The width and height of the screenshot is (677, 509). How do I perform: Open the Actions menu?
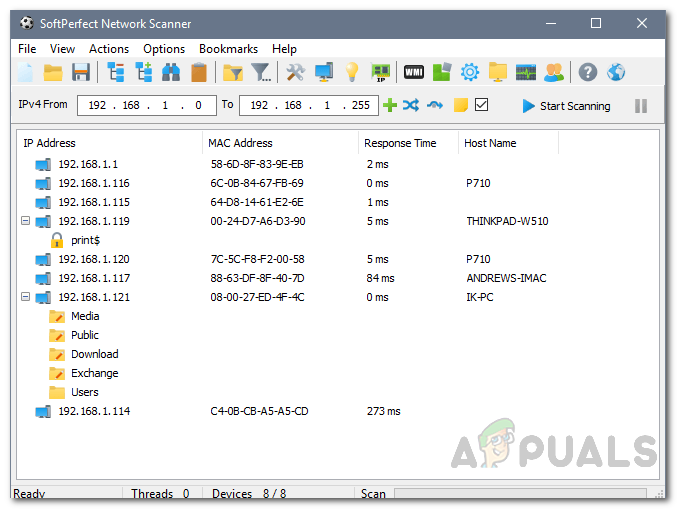pyautogui.click(x=109, y=49)
